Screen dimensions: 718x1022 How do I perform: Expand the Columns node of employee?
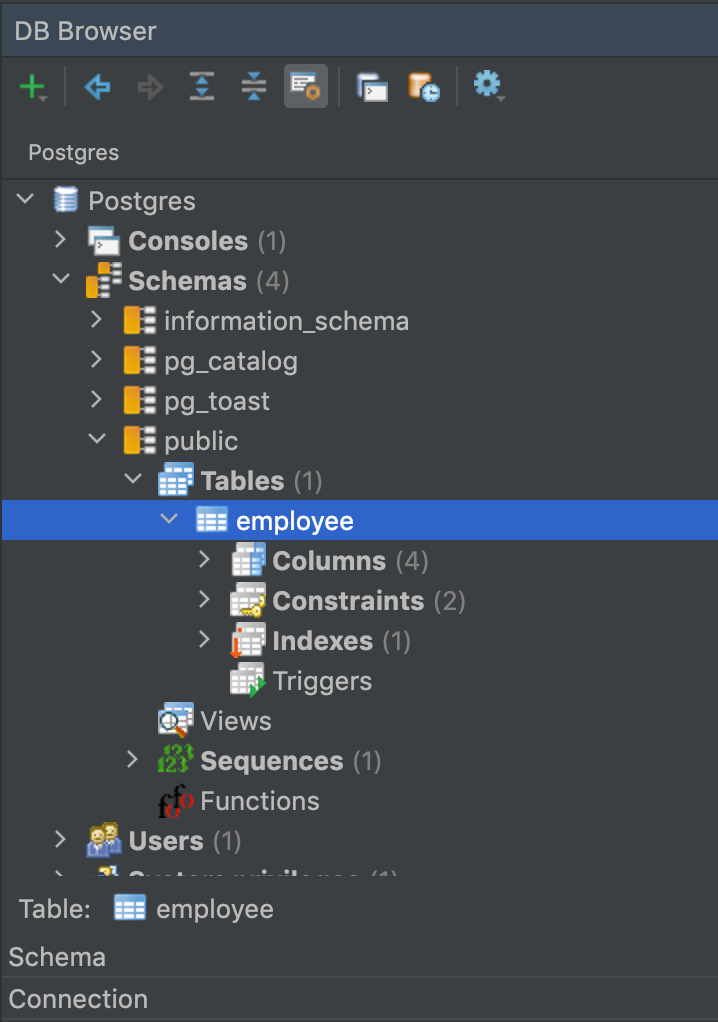(x=204, y=560)
